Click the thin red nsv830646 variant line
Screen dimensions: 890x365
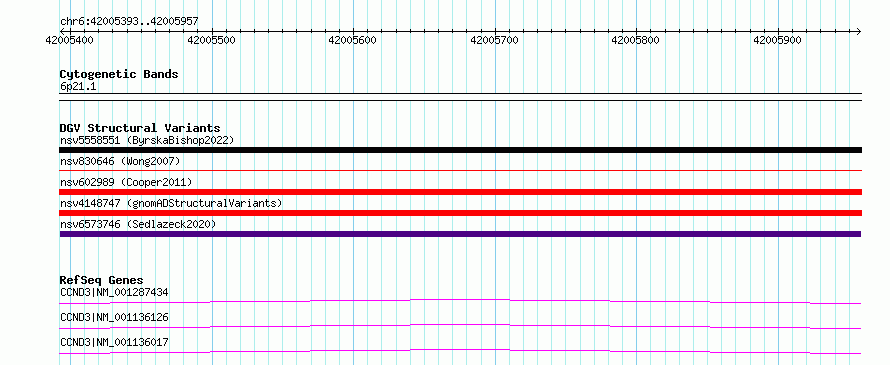point(460,170)
